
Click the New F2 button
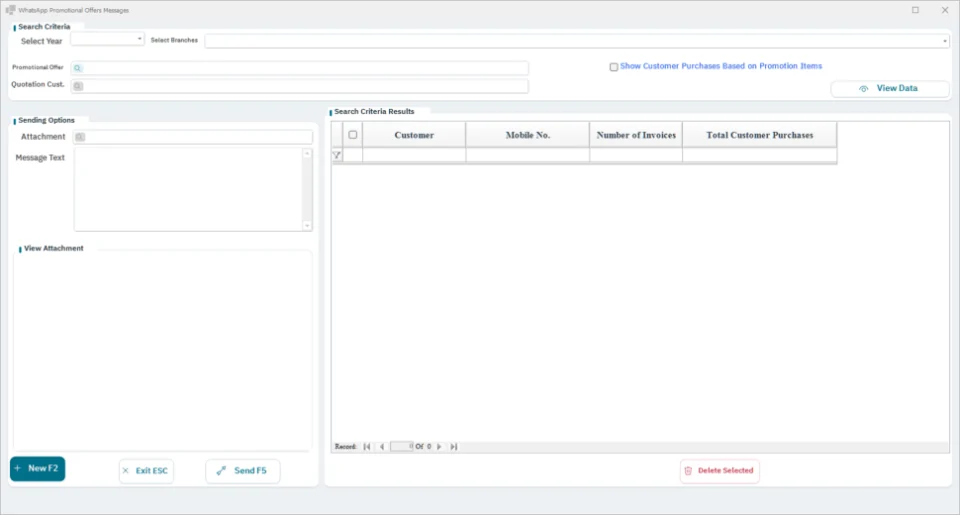coord(37,469)
